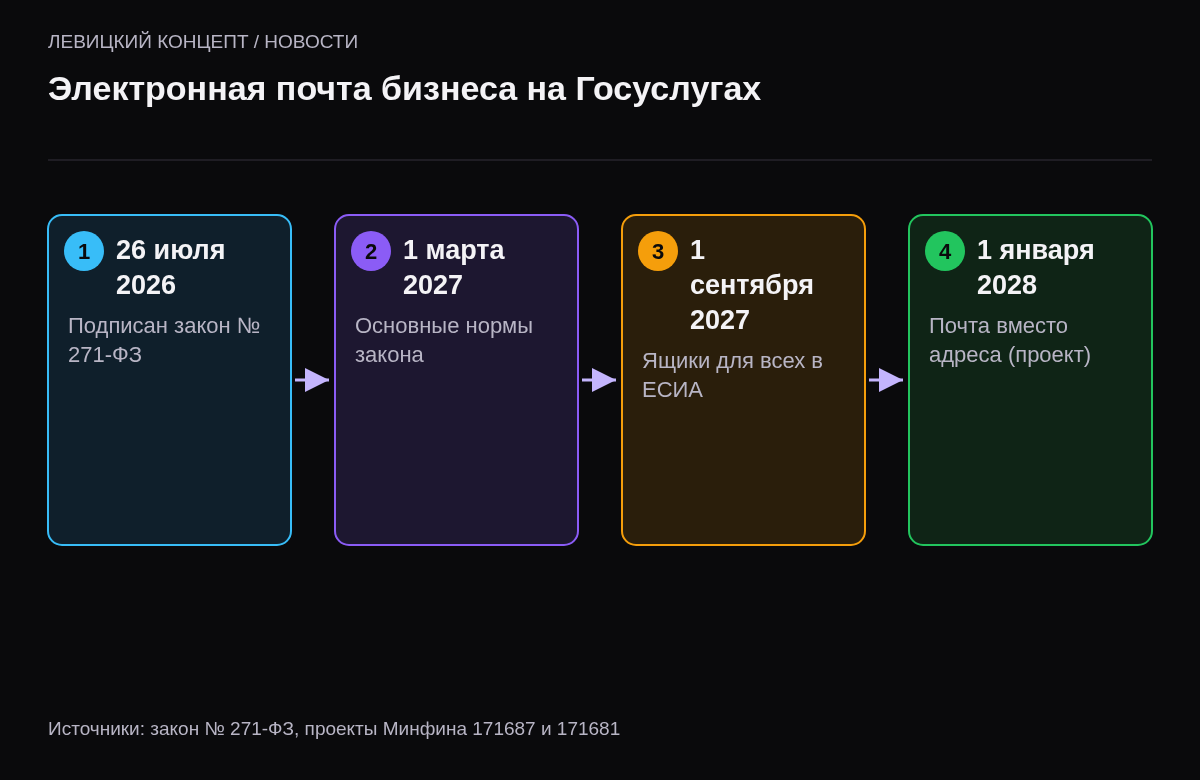The width and height of the screenshot is (1200, 780).
Task: Click 'Почта вместо адреса (проект)' description
Action: pyautogui.click(x=1010, y=340)
